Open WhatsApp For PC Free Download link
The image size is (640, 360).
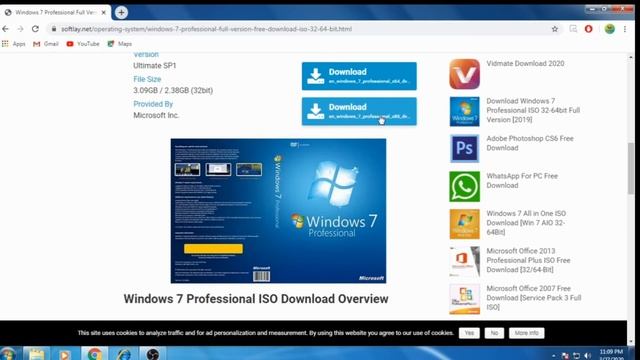(x=522, y=181)
